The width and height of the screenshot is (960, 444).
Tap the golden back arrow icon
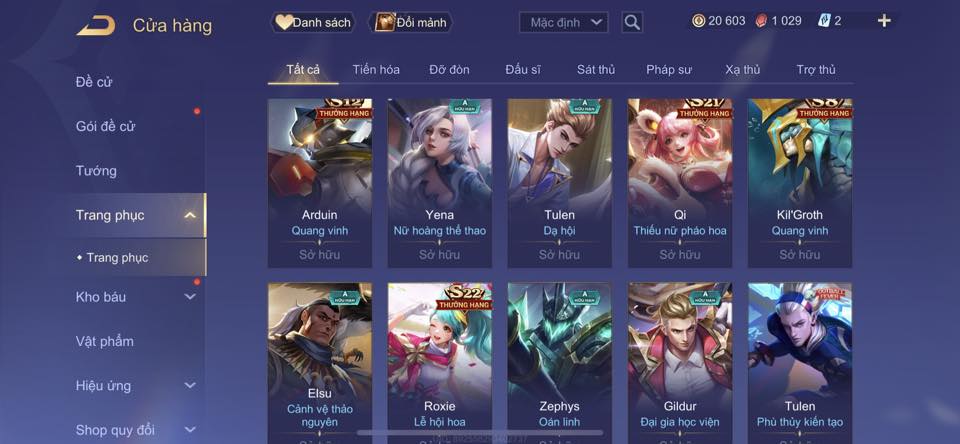pyautogui.click(x=96, y=25)
